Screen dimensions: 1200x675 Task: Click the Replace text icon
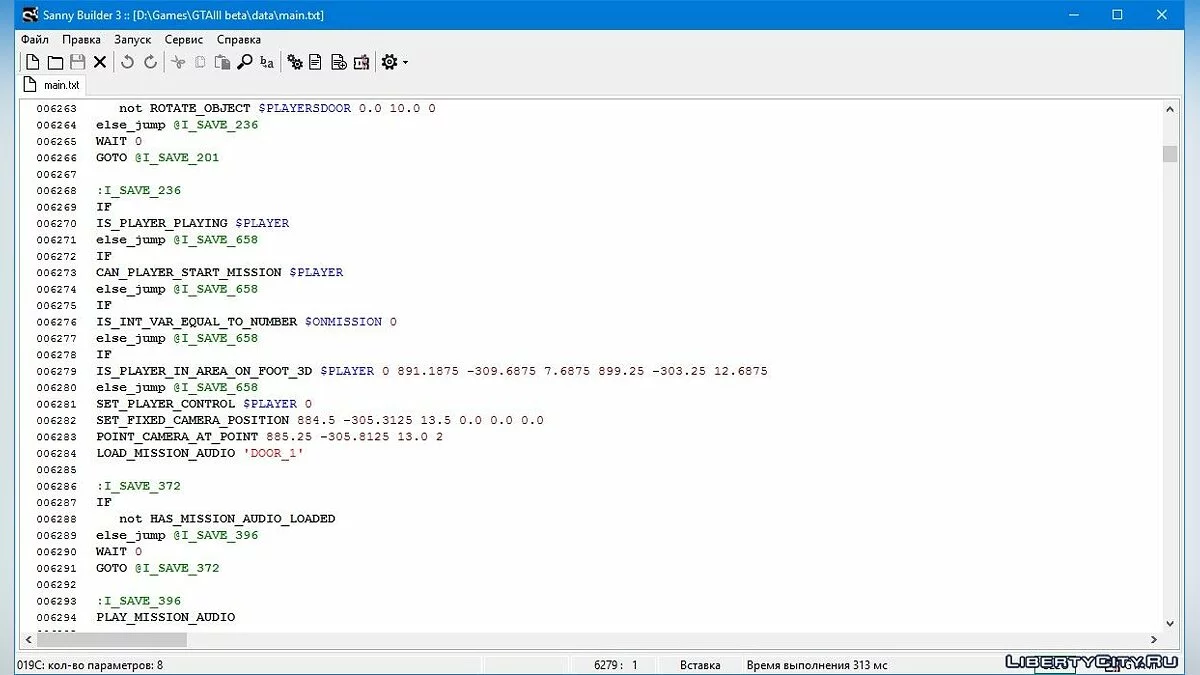pyautogui.click(x=267, y=62)
